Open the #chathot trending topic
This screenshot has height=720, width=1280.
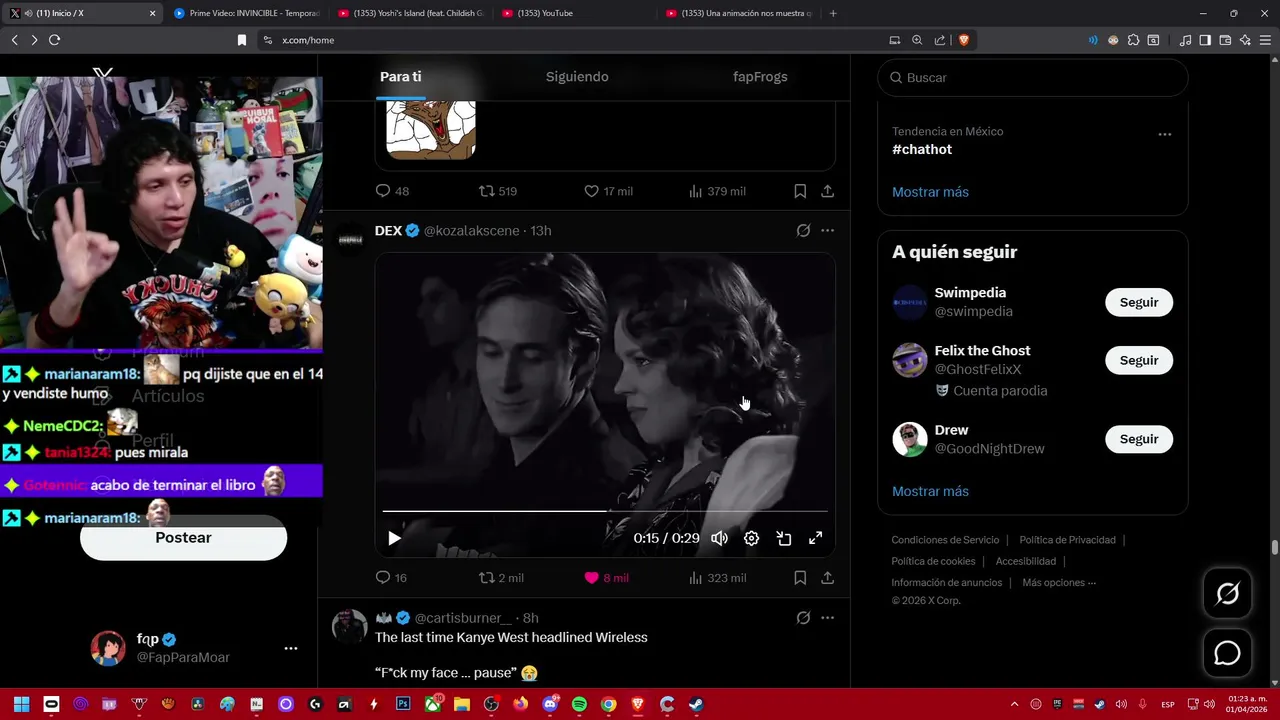click(x=922, y=149)
